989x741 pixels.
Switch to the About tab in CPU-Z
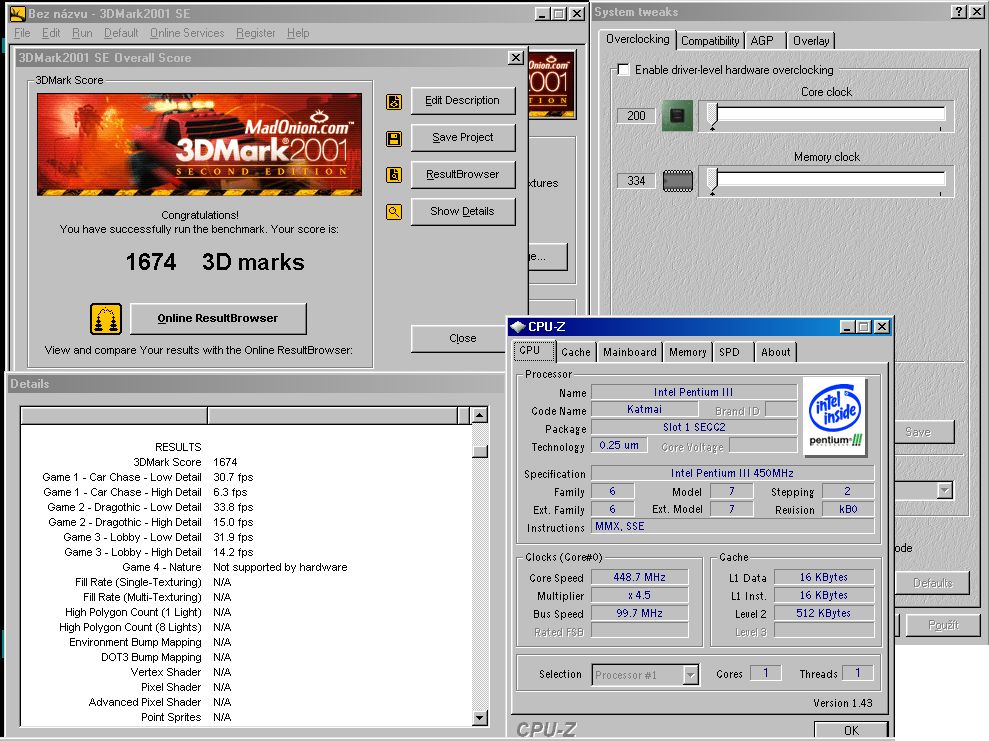click(775, 352)
